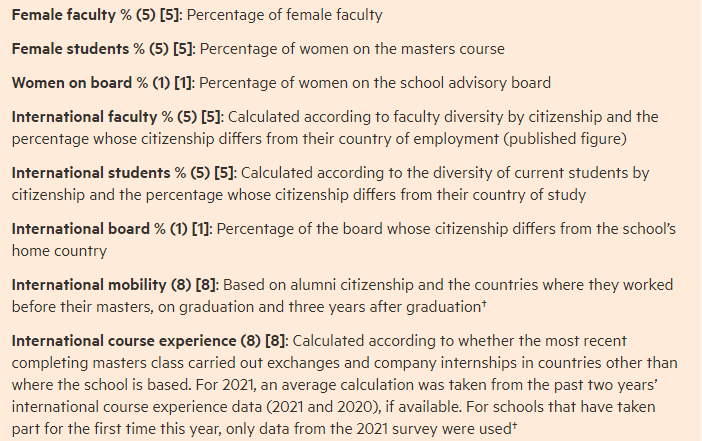702x441 pixels.
Task: Click the 'International mobility (8) [8]' label
Action: 115,285
